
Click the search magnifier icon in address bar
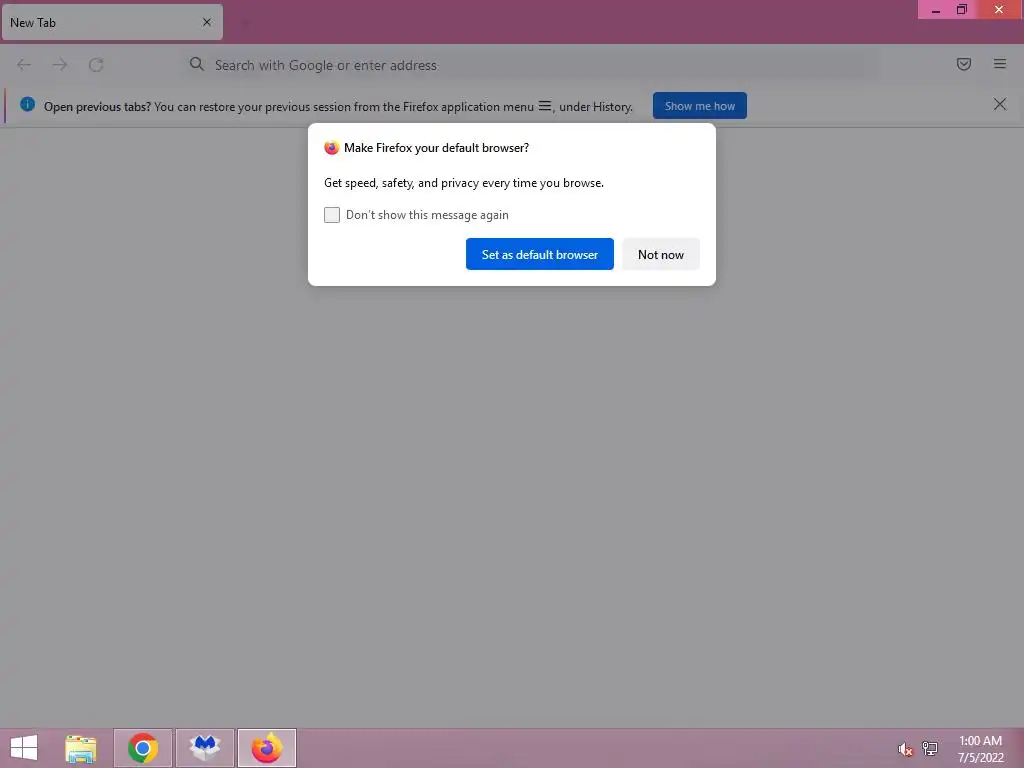(197, 64)
